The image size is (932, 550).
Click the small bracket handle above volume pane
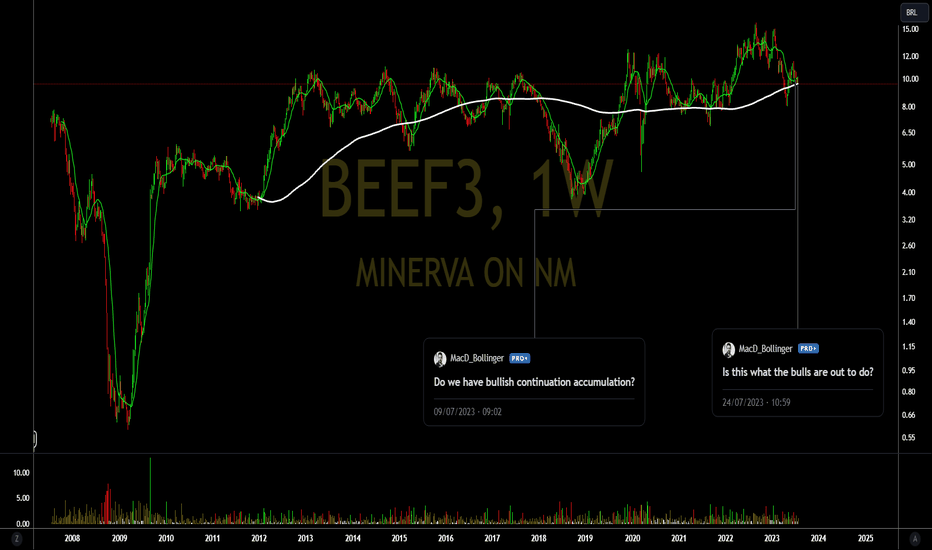[34, 439]
